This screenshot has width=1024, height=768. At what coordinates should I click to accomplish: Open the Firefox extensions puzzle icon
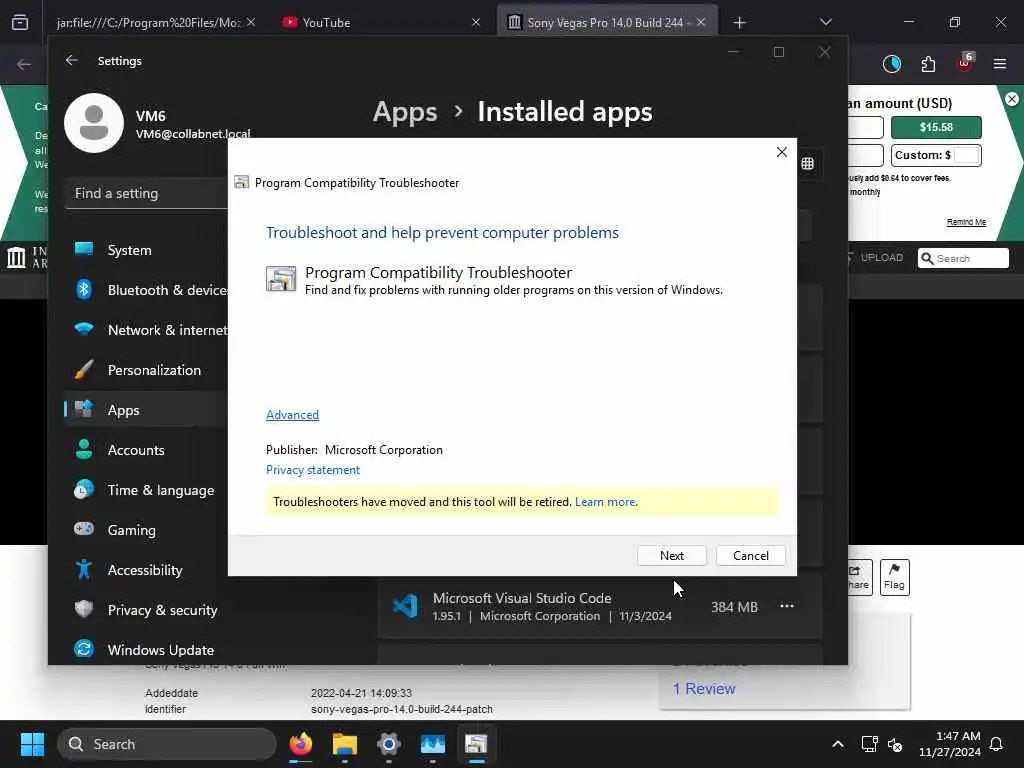click(x=928, y=64)
